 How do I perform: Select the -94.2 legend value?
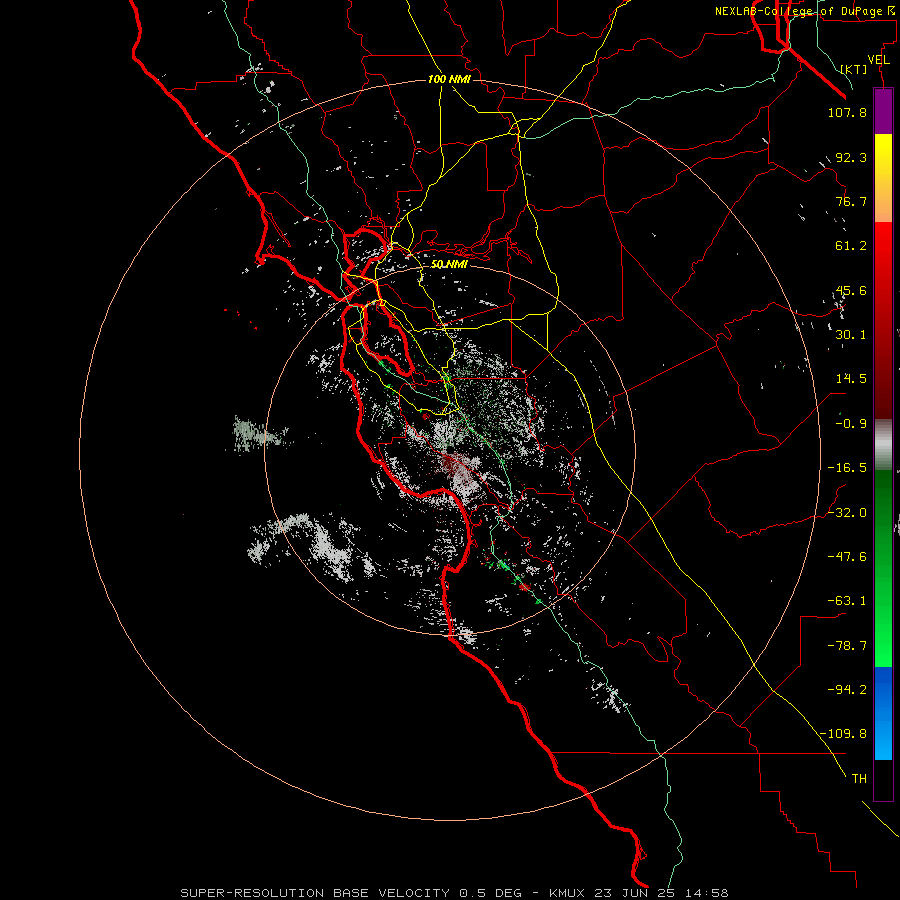pyautogui.click(x=847, y=689)
